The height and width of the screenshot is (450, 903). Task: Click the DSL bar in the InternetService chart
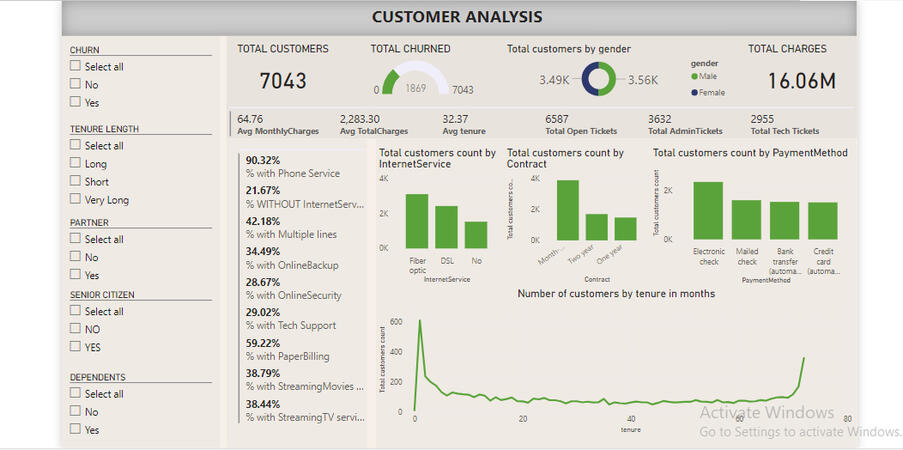pos(446,227)
